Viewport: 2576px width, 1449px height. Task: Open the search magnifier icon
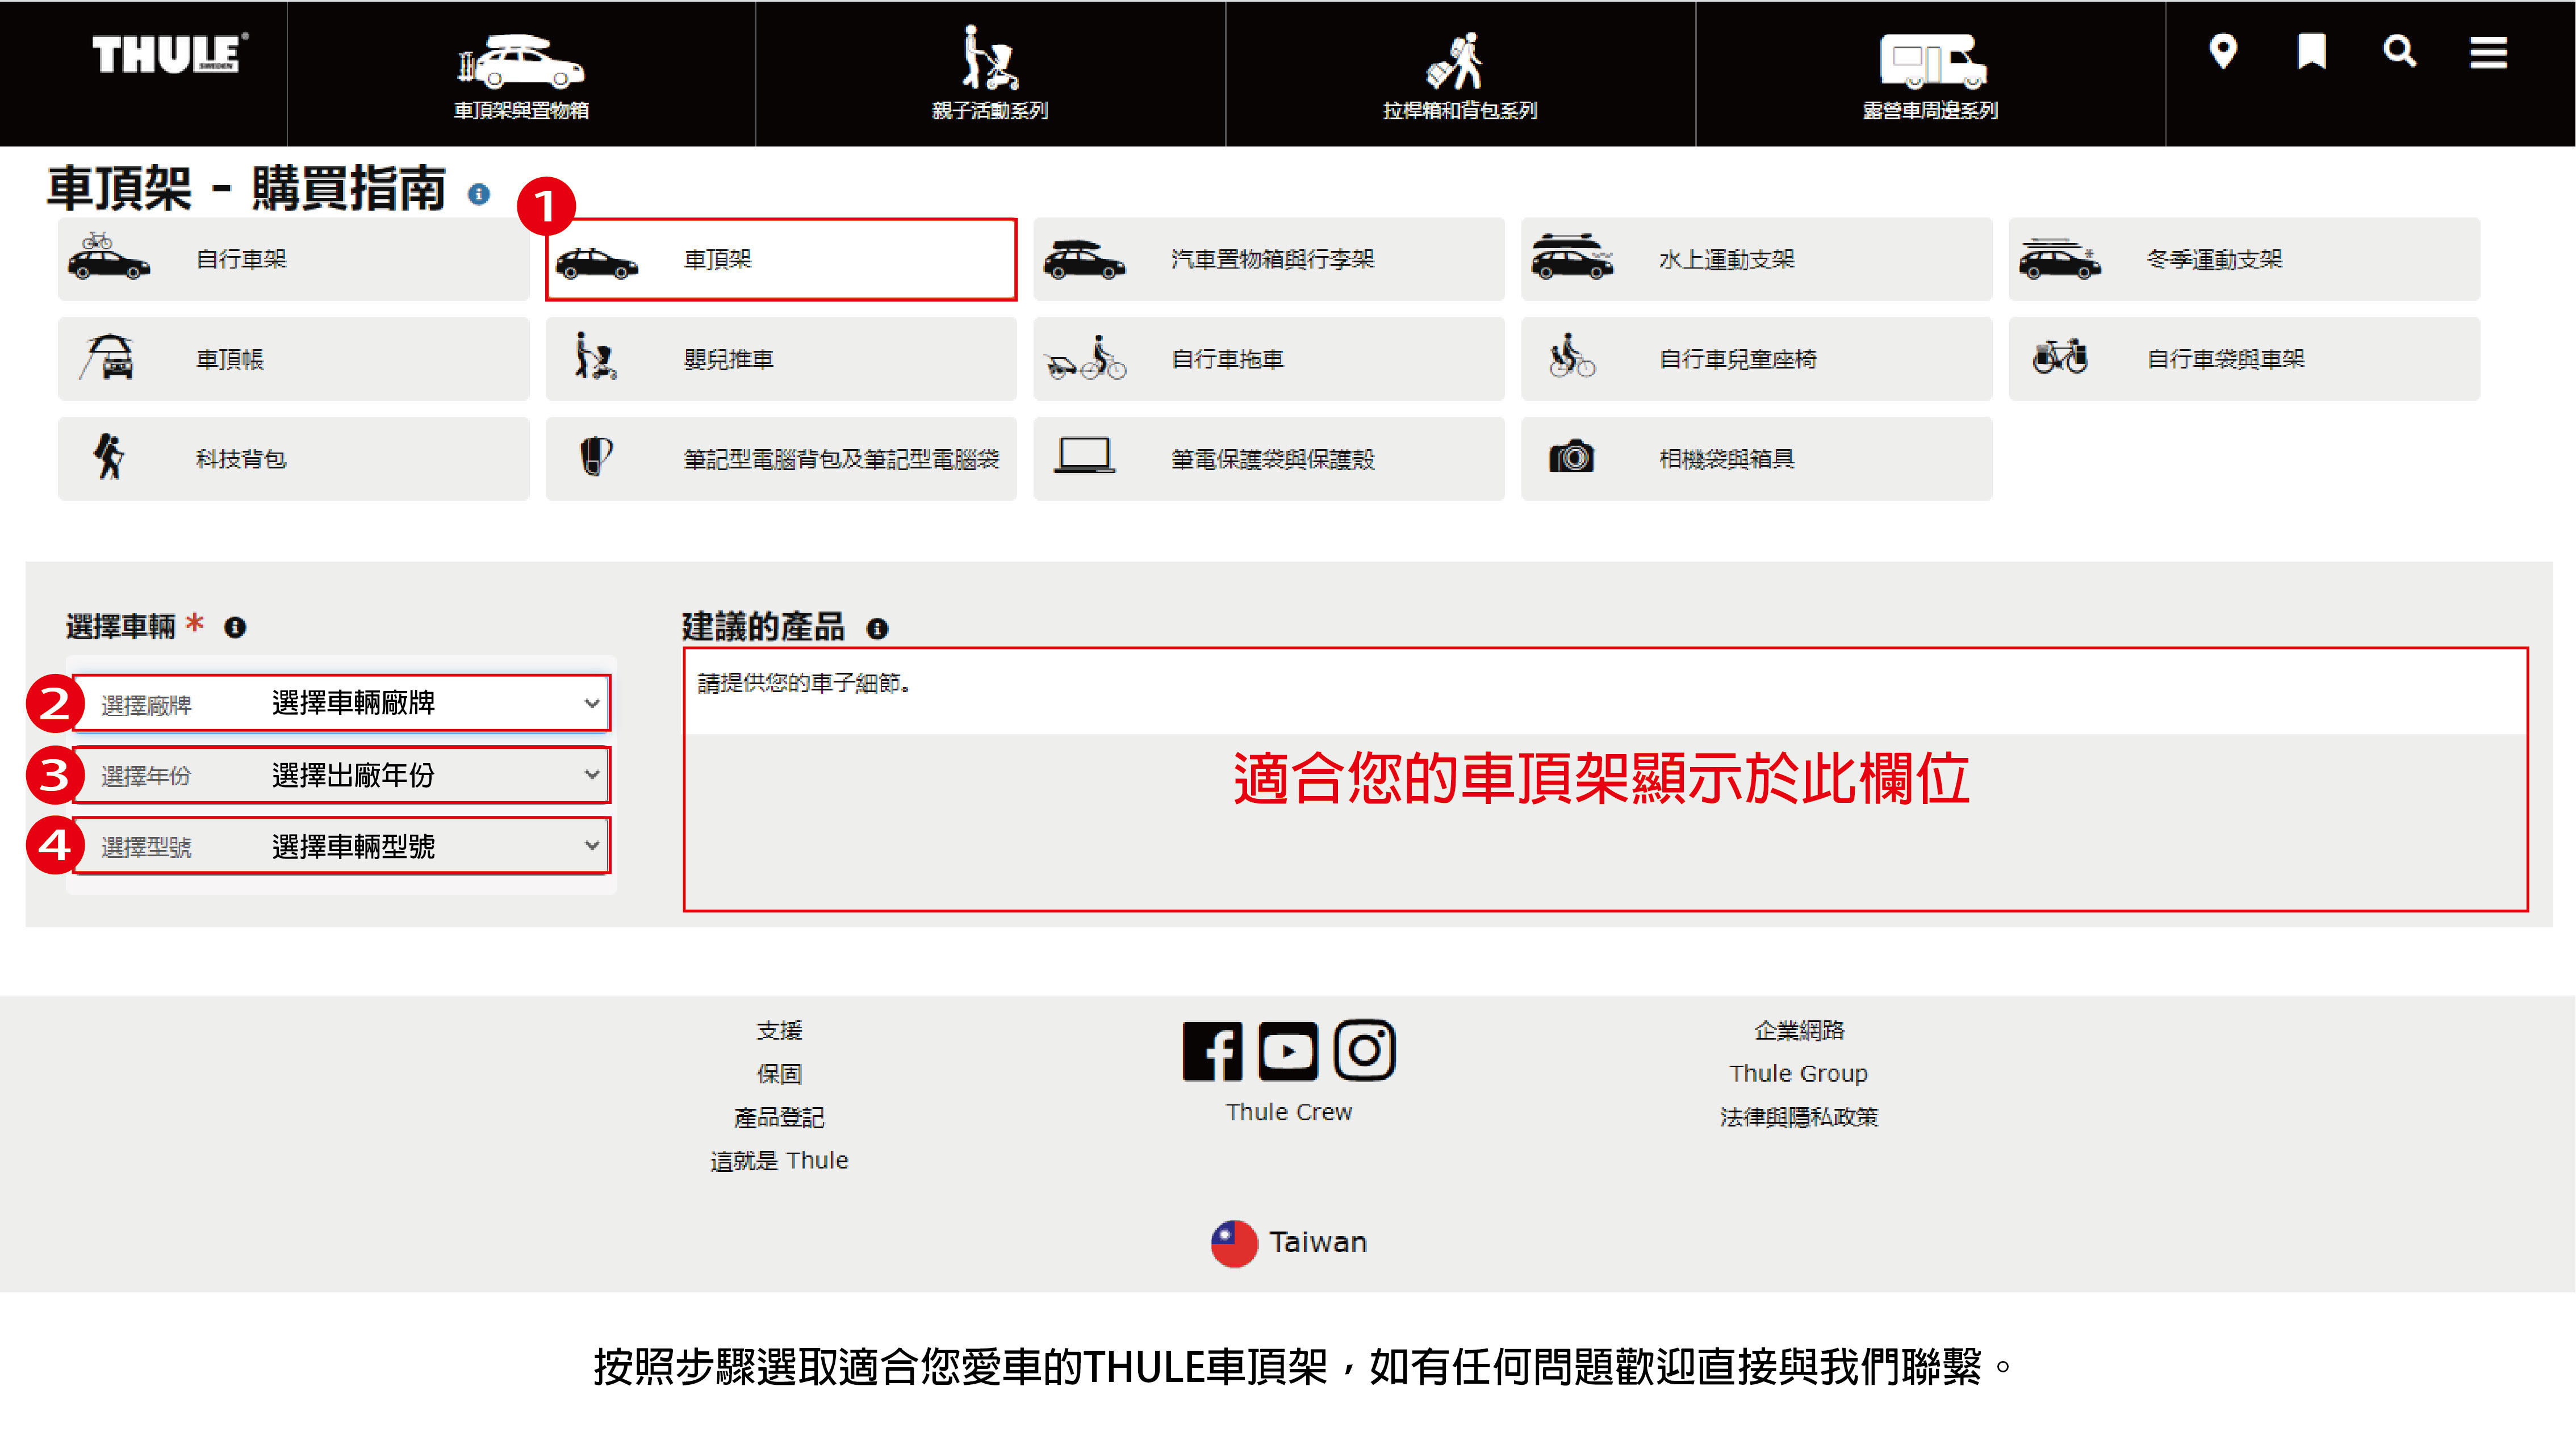(2399, 51)
